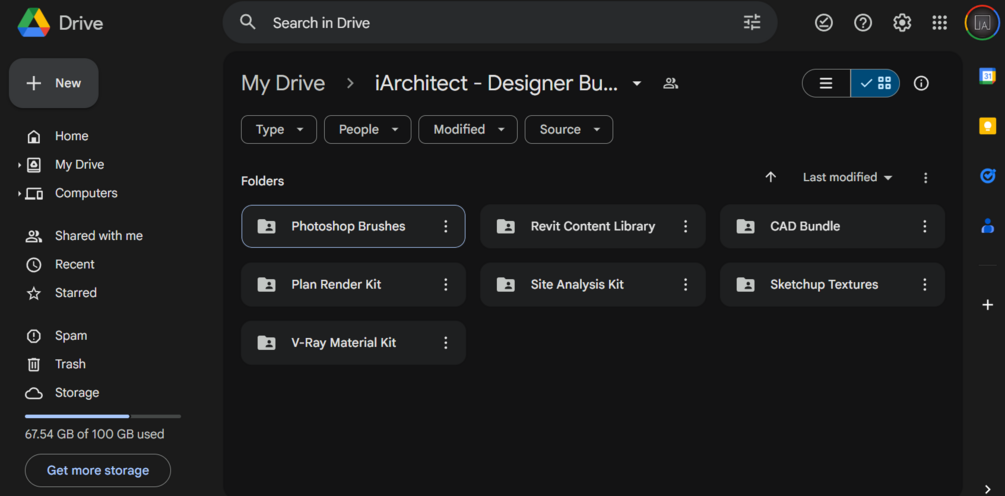Image resolution: width=1005 pixels, height=496 pixels.
Task: Click Get more storage
Action: coord(97,470)
